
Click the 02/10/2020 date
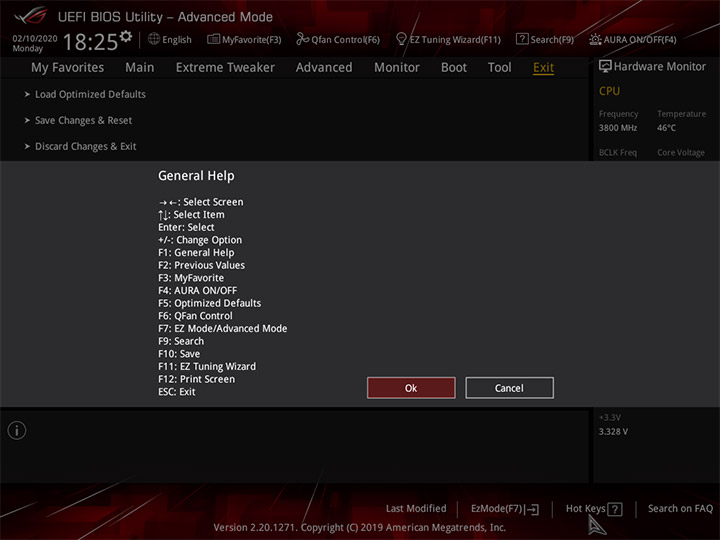tap(35, 39)
